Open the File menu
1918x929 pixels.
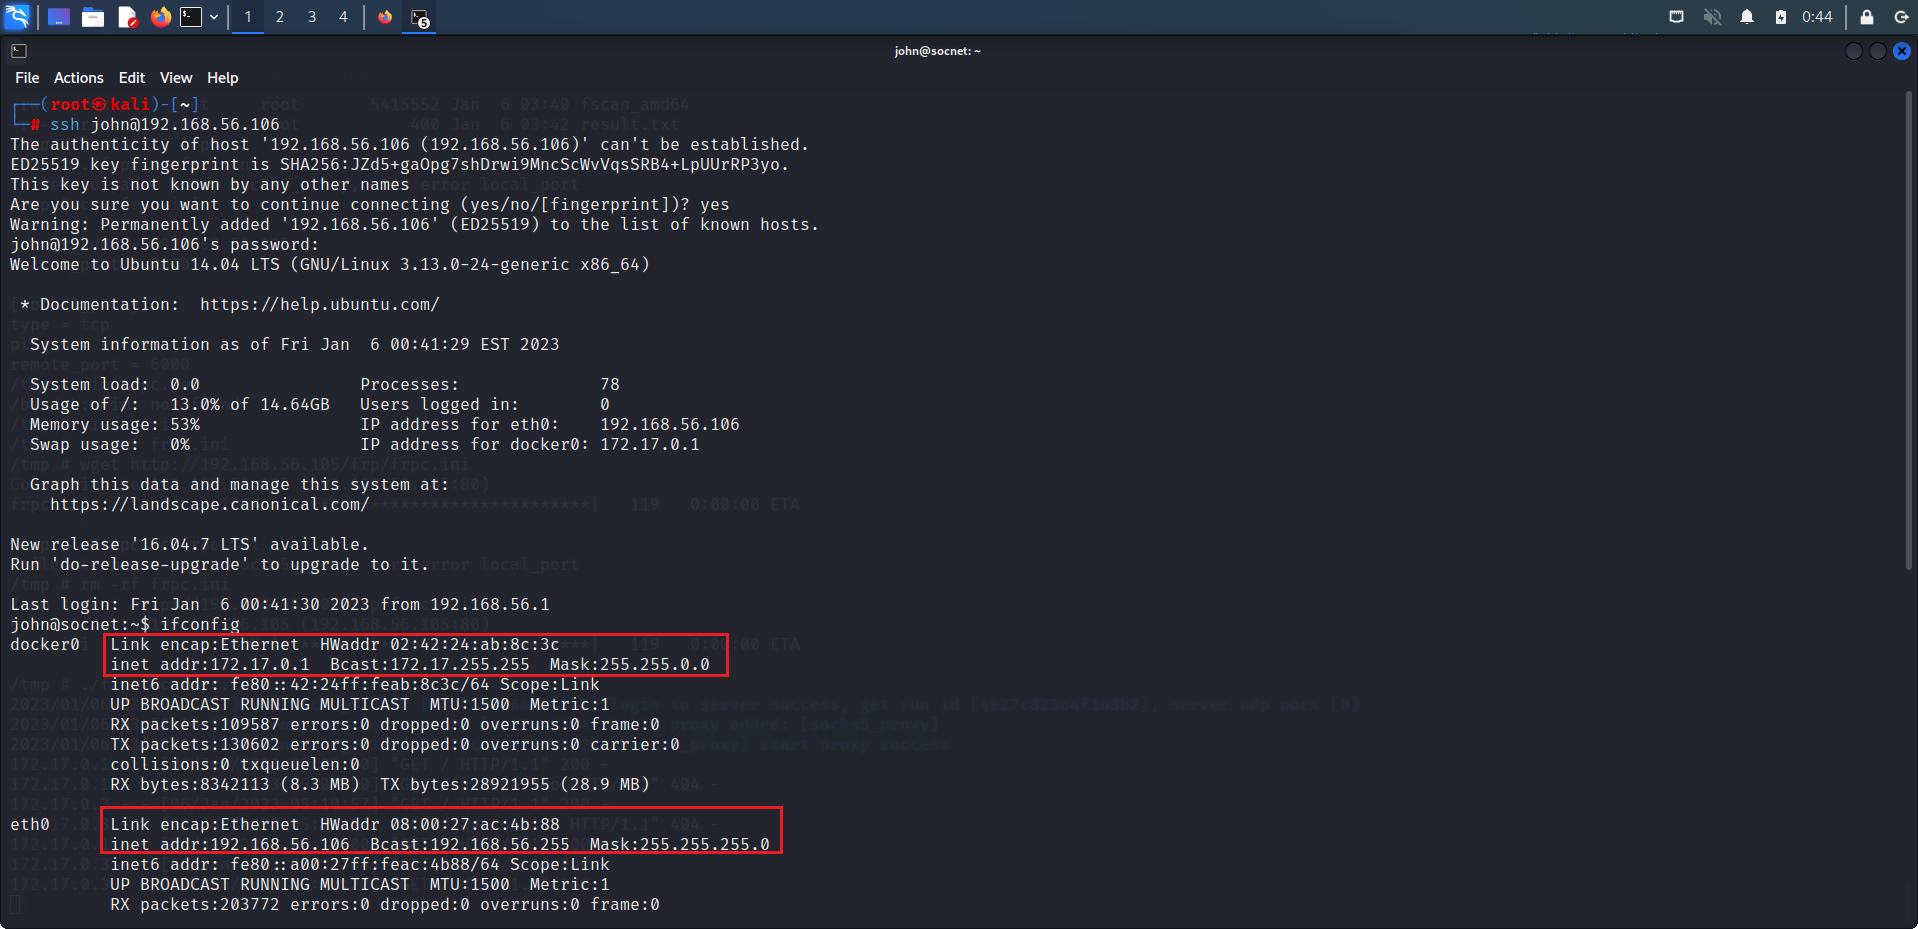click(x=27, y=78)
